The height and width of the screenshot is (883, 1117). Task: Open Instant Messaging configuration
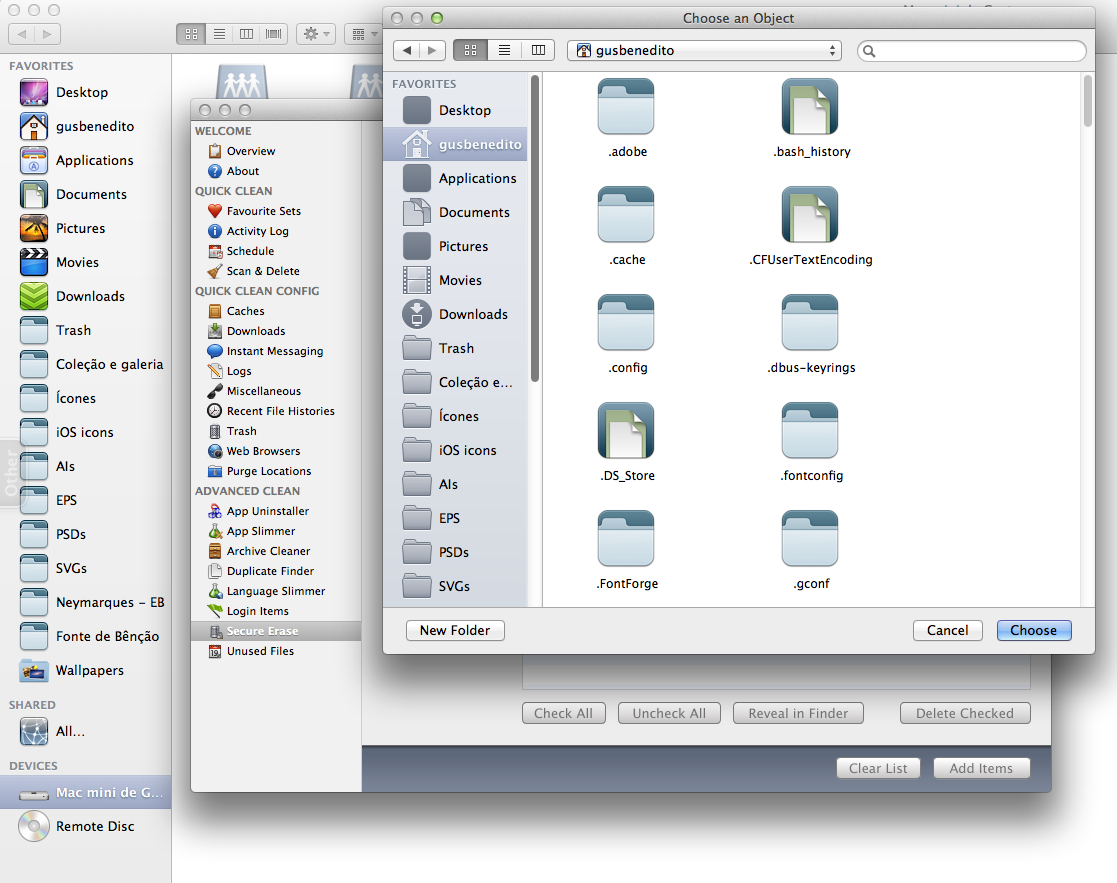point(265,351)
